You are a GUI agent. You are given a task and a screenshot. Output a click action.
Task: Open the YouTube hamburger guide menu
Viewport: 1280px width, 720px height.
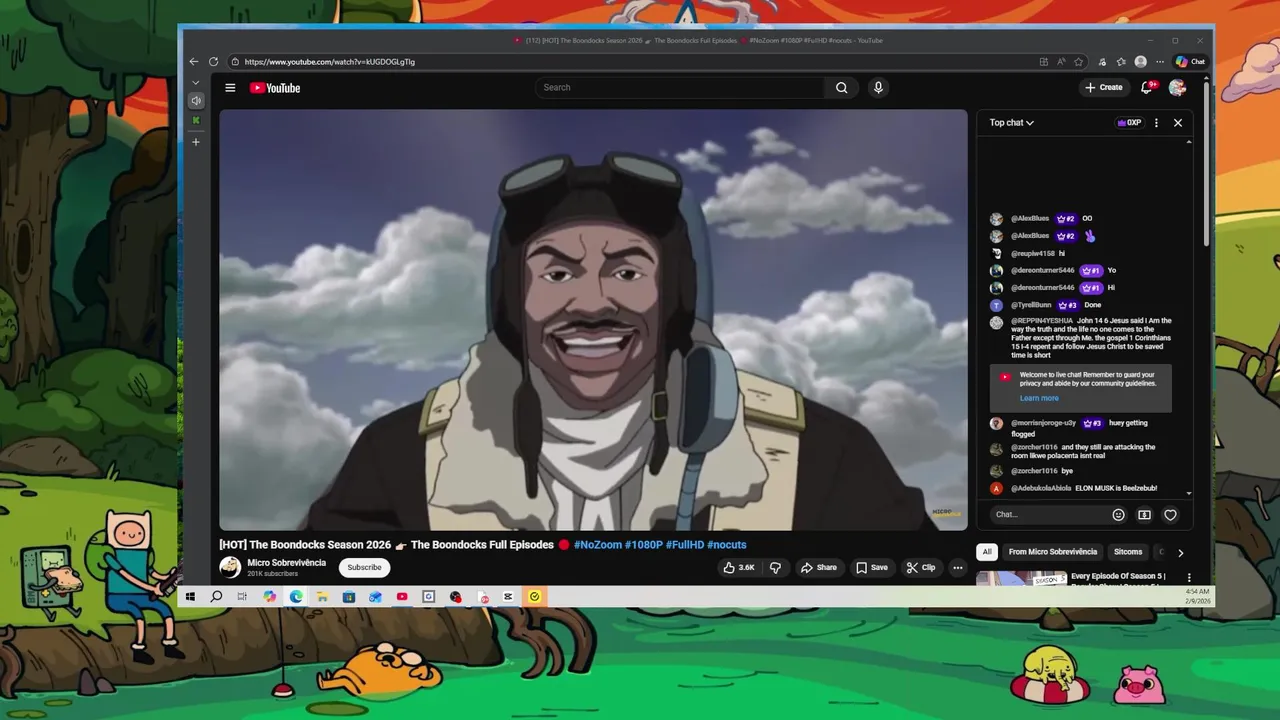pyautogui.click(x=230, y=88)
